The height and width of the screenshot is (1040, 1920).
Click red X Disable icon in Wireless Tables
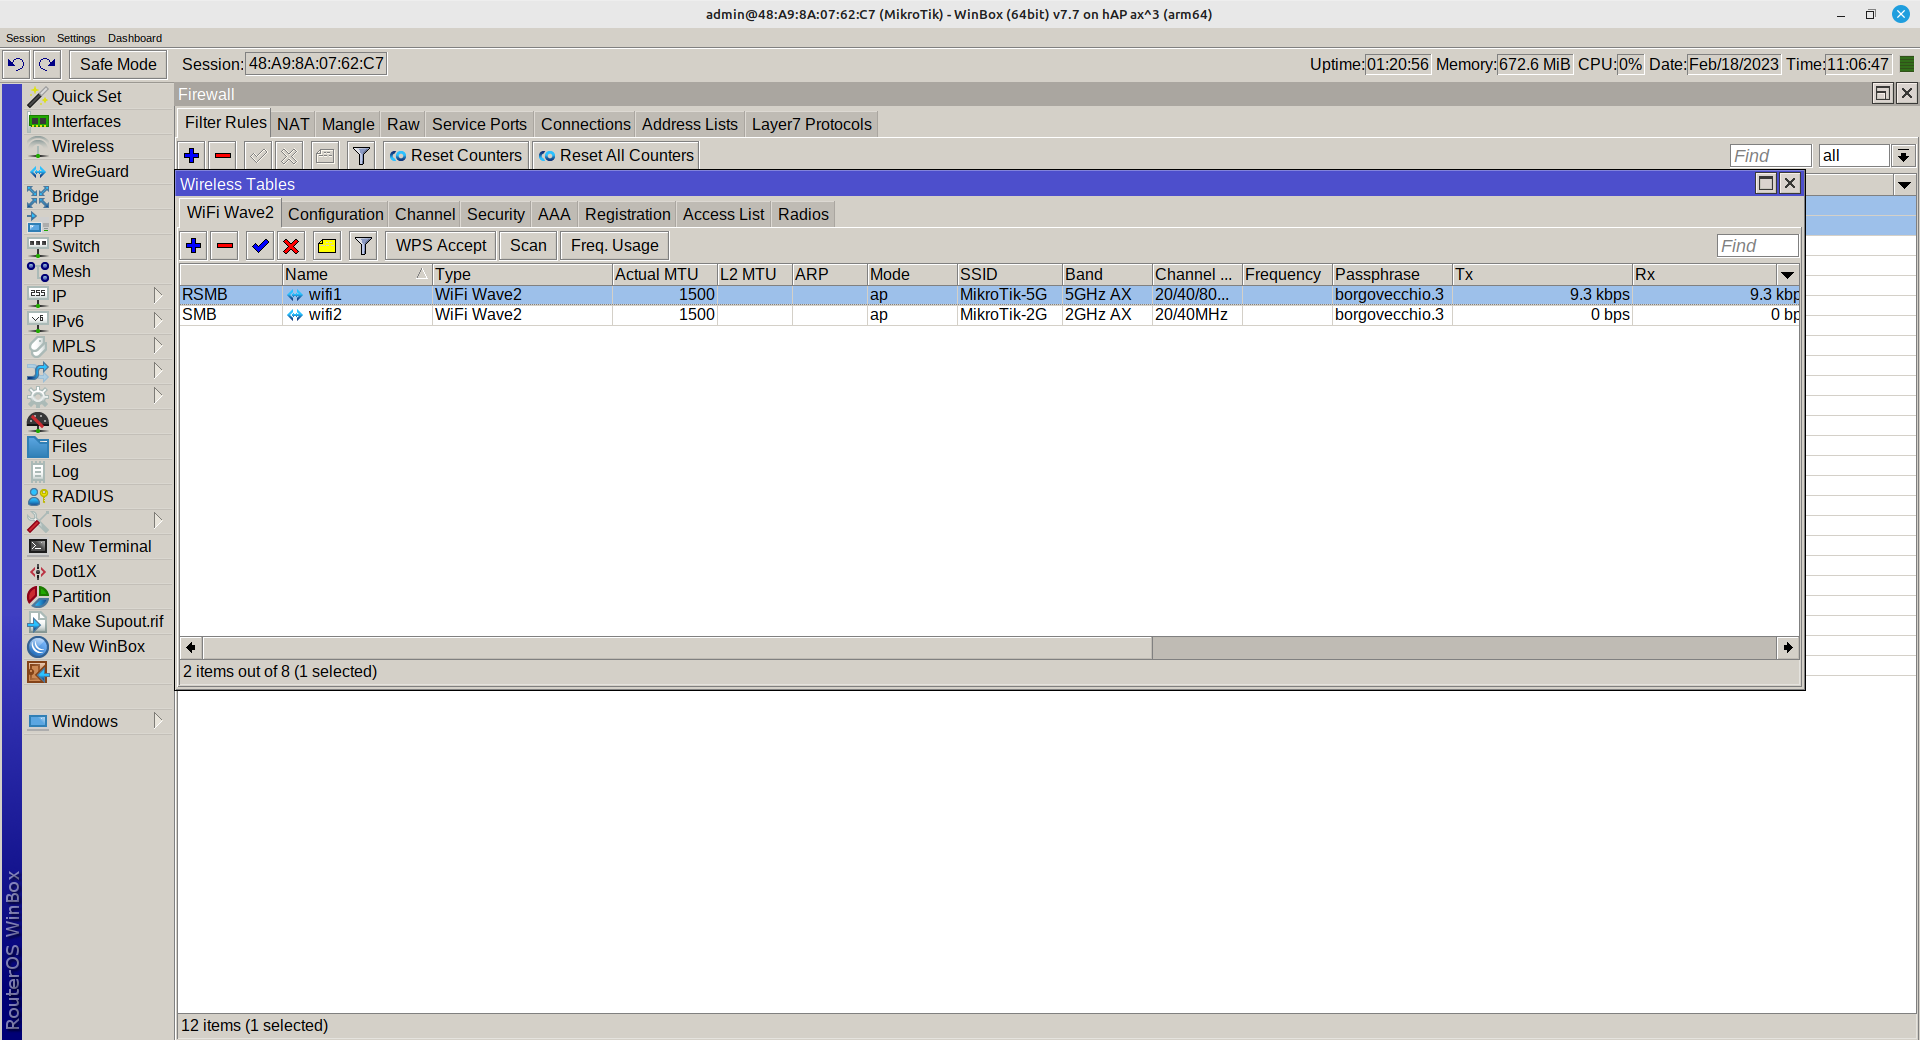coord(291,245)
